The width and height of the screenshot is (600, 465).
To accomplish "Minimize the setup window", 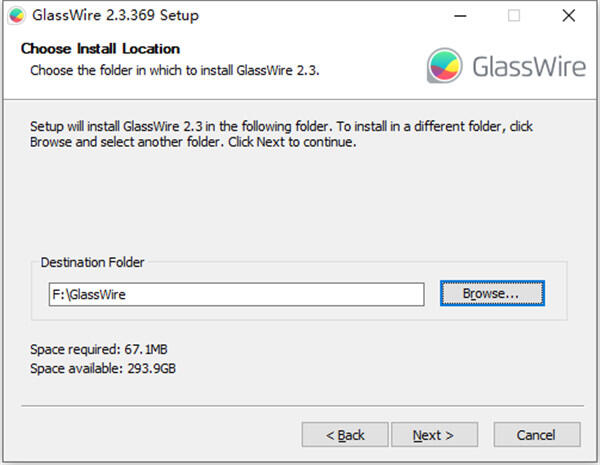I will pyautogui.click(x=459, y=16).
